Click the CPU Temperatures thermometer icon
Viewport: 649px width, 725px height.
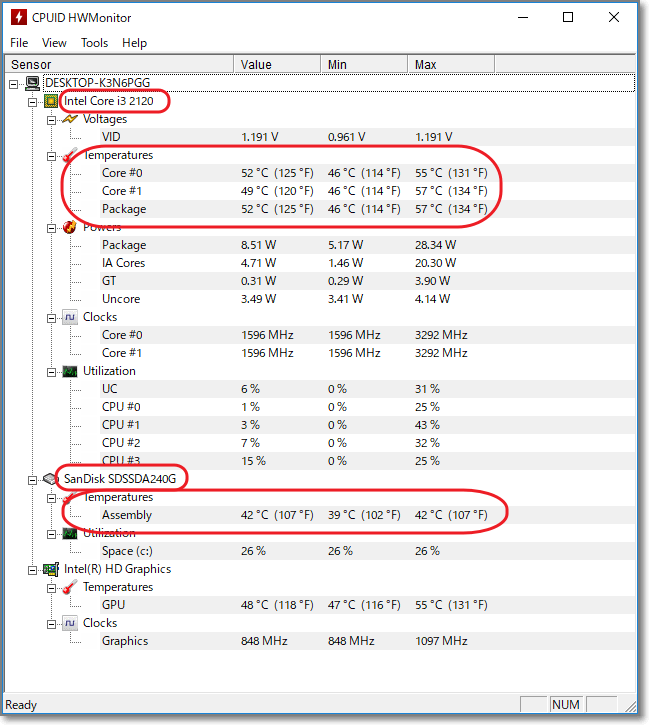tap(70, 155)
